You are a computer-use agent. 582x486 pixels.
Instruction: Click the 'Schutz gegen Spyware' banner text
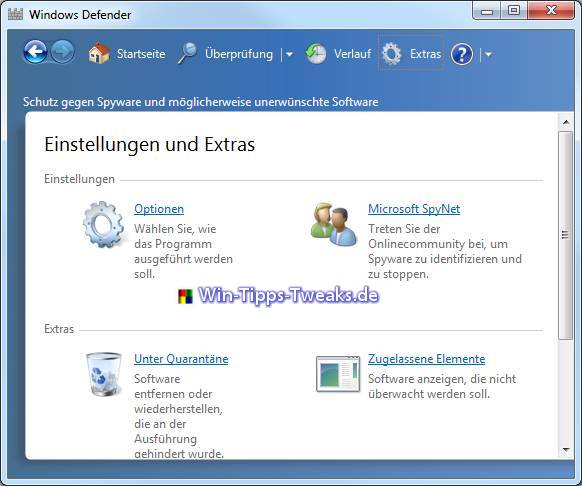tap(200, 102)
